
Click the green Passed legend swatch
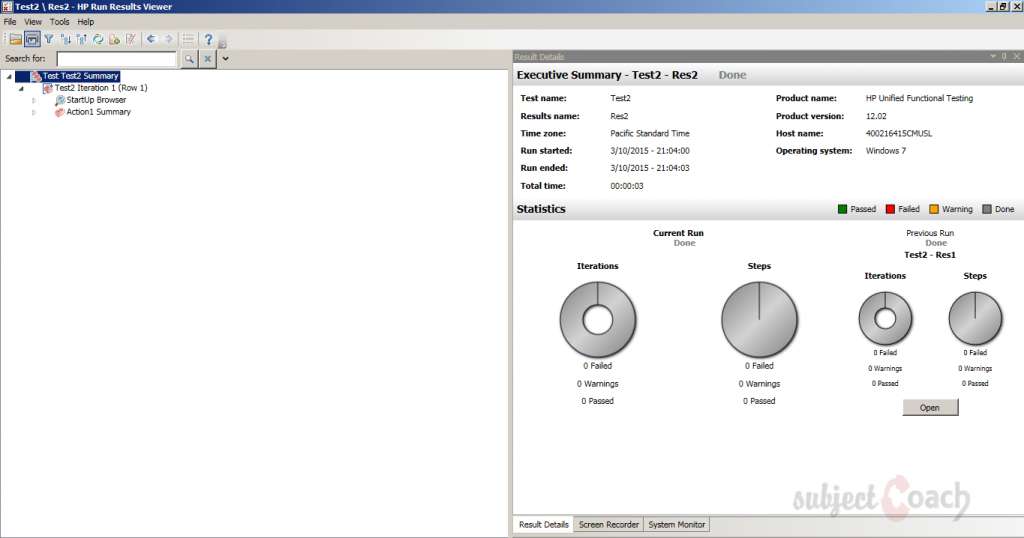(842, 209)
